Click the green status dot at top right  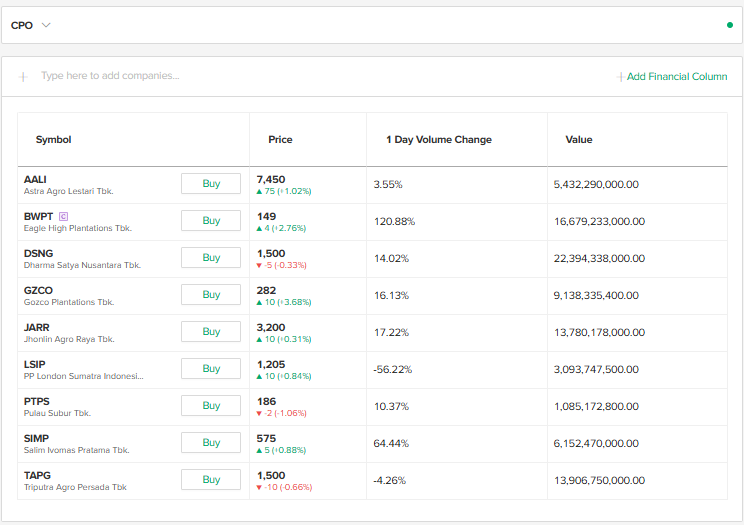coord(729,25)
